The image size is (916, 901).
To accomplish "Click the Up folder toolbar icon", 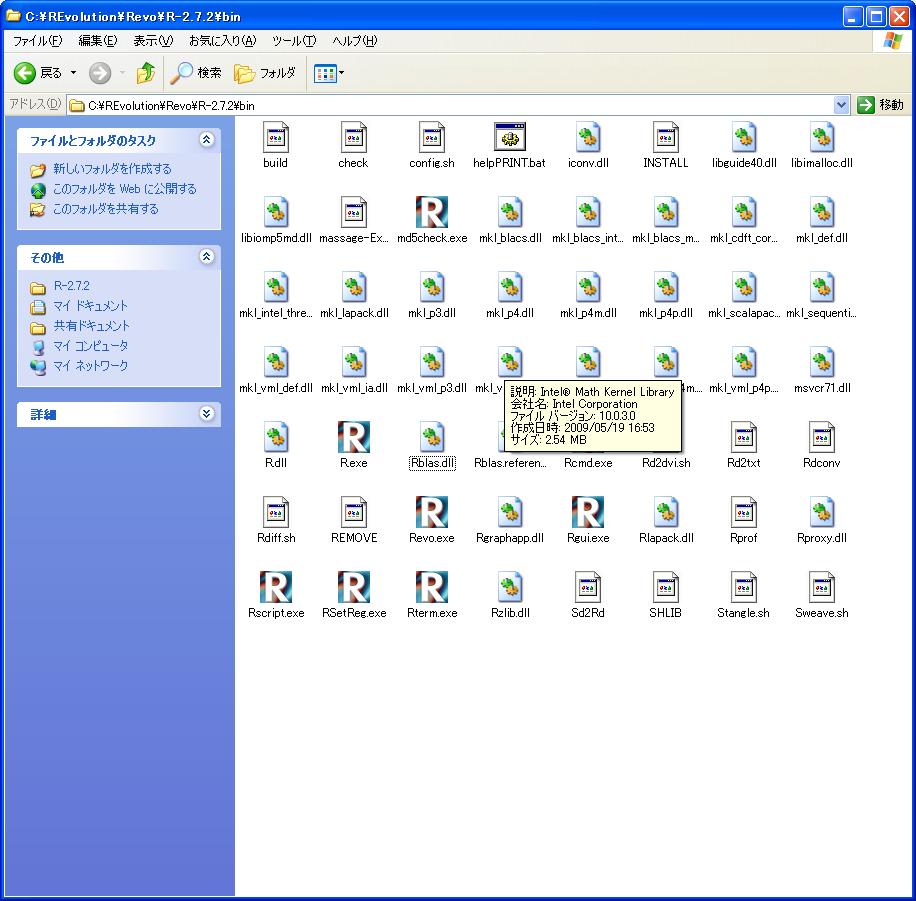I will point(146,73).
